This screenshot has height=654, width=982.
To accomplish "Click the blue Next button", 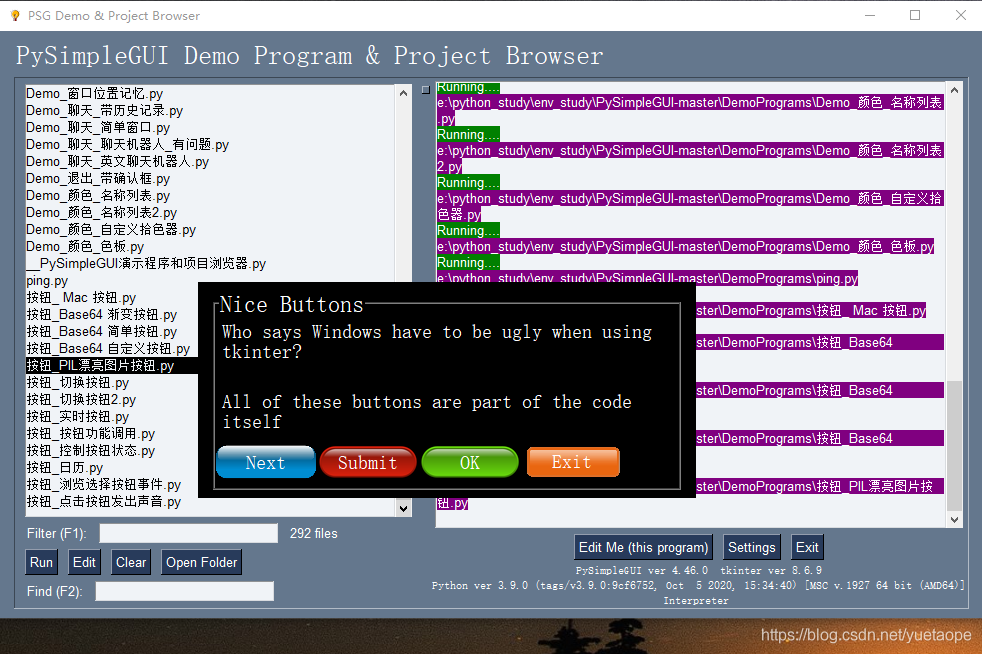I will point(266,462).
